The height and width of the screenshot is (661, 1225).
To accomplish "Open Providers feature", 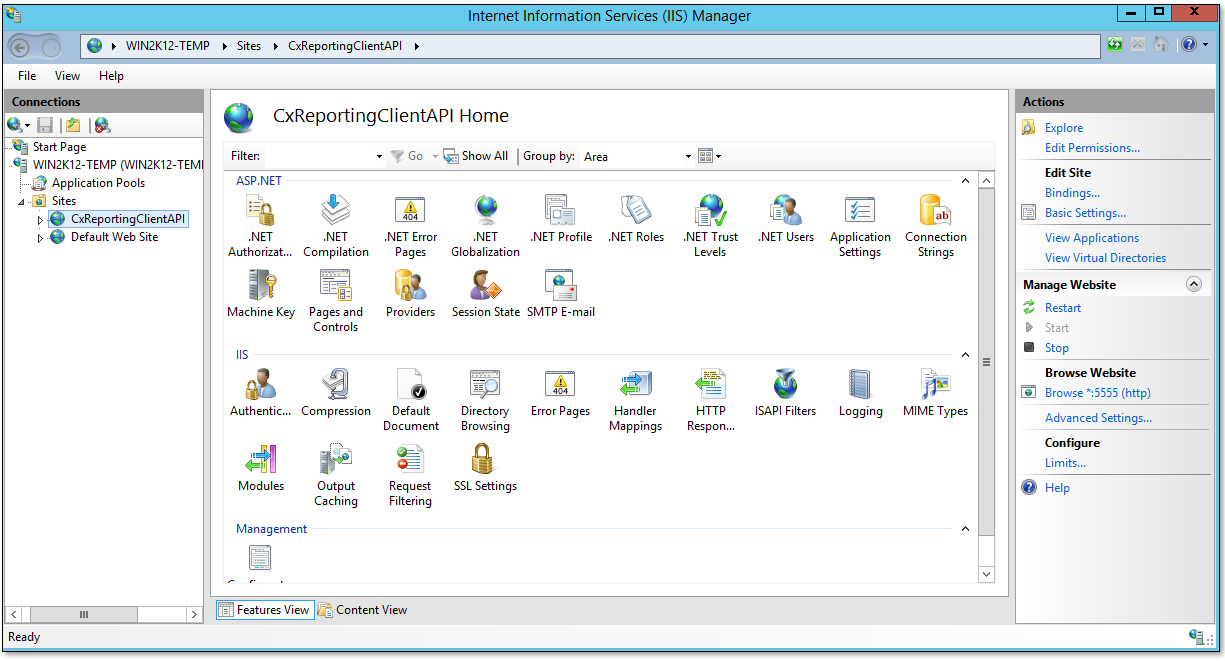I will point(410,294).
